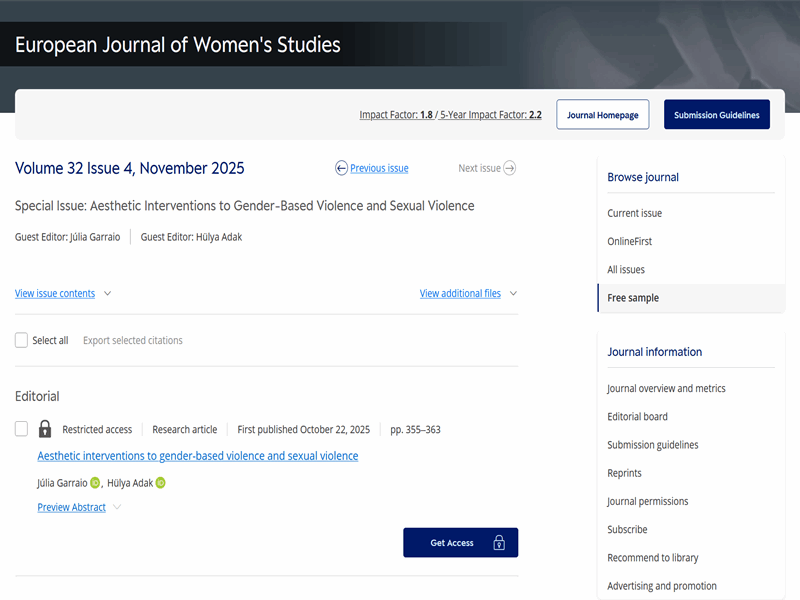Click lock icon on Get Access button
This screenshot has height=600, width=800.
(499, 543)
